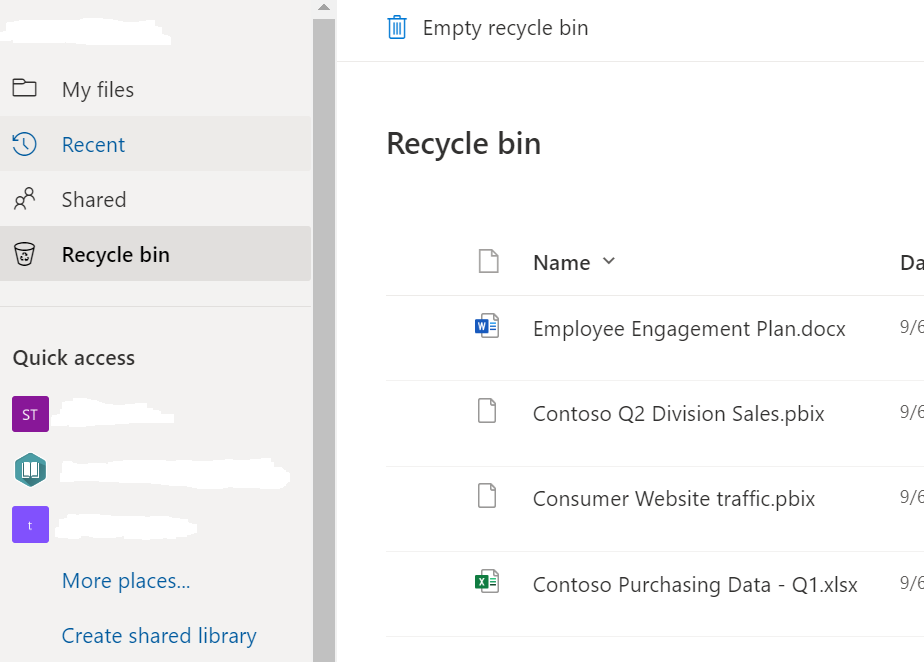
Task: Click Create shared library link
Action: click(159, 636)
